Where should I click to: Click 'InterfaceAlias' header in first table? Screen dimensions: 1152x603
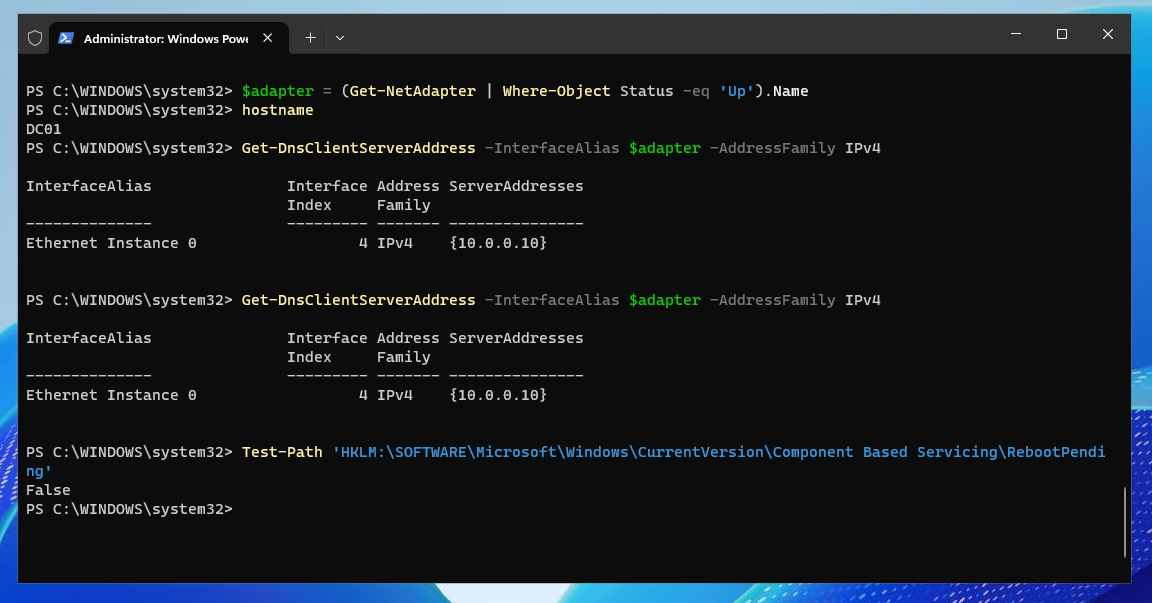(x=89, y=187)
